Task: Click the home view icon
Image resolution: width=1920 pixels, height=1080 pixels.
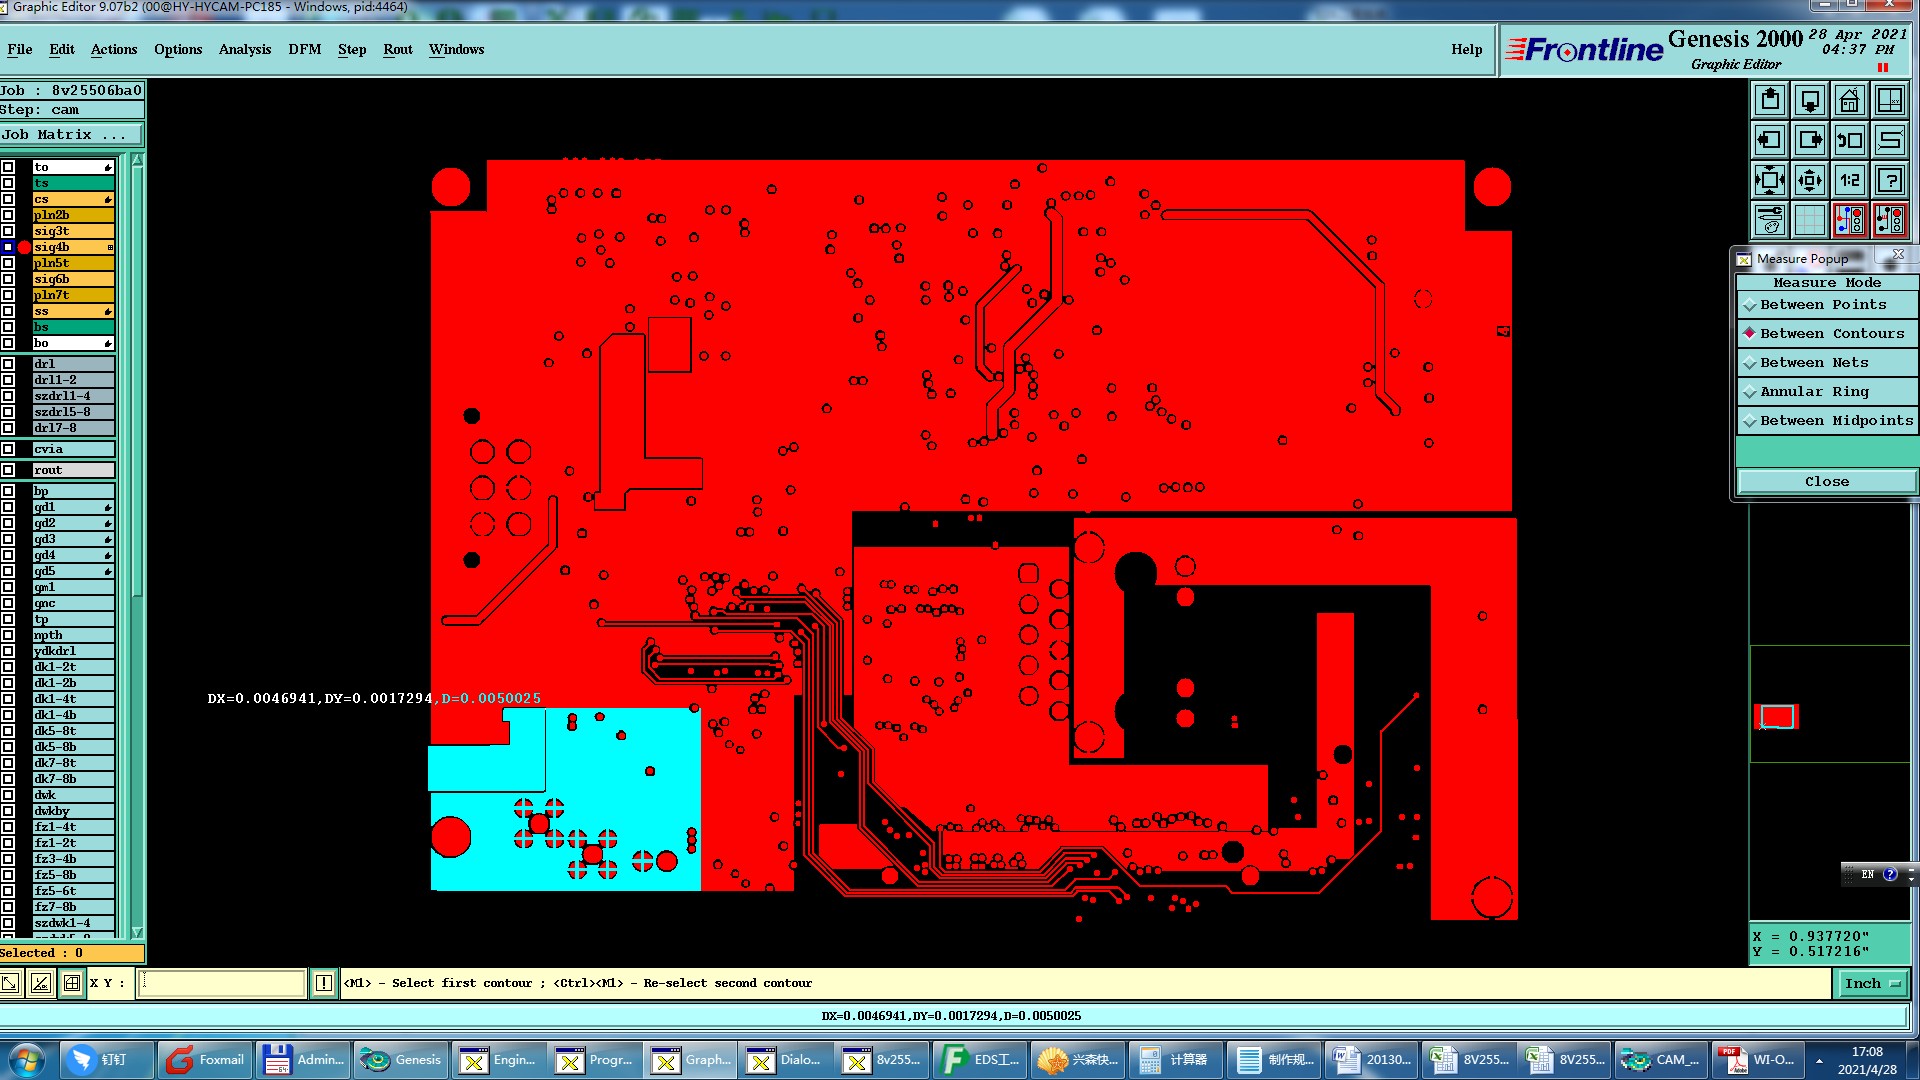Action: tap(1849, 100)
